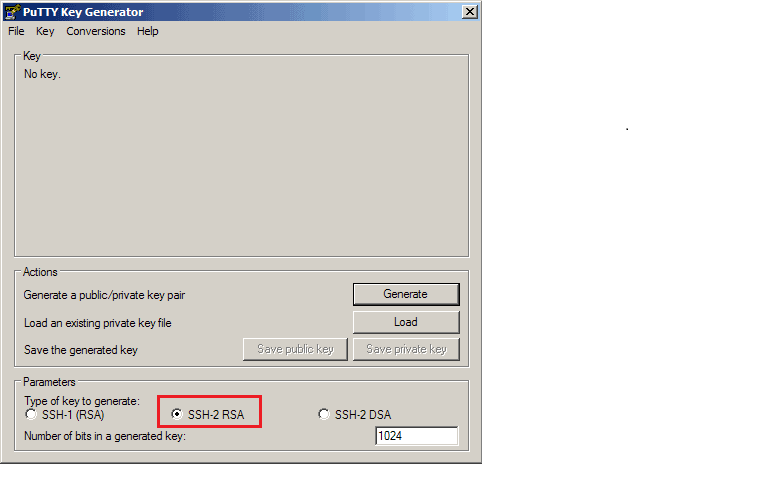Open the Conversions menu
768x480 pixels.
(96, 31)
